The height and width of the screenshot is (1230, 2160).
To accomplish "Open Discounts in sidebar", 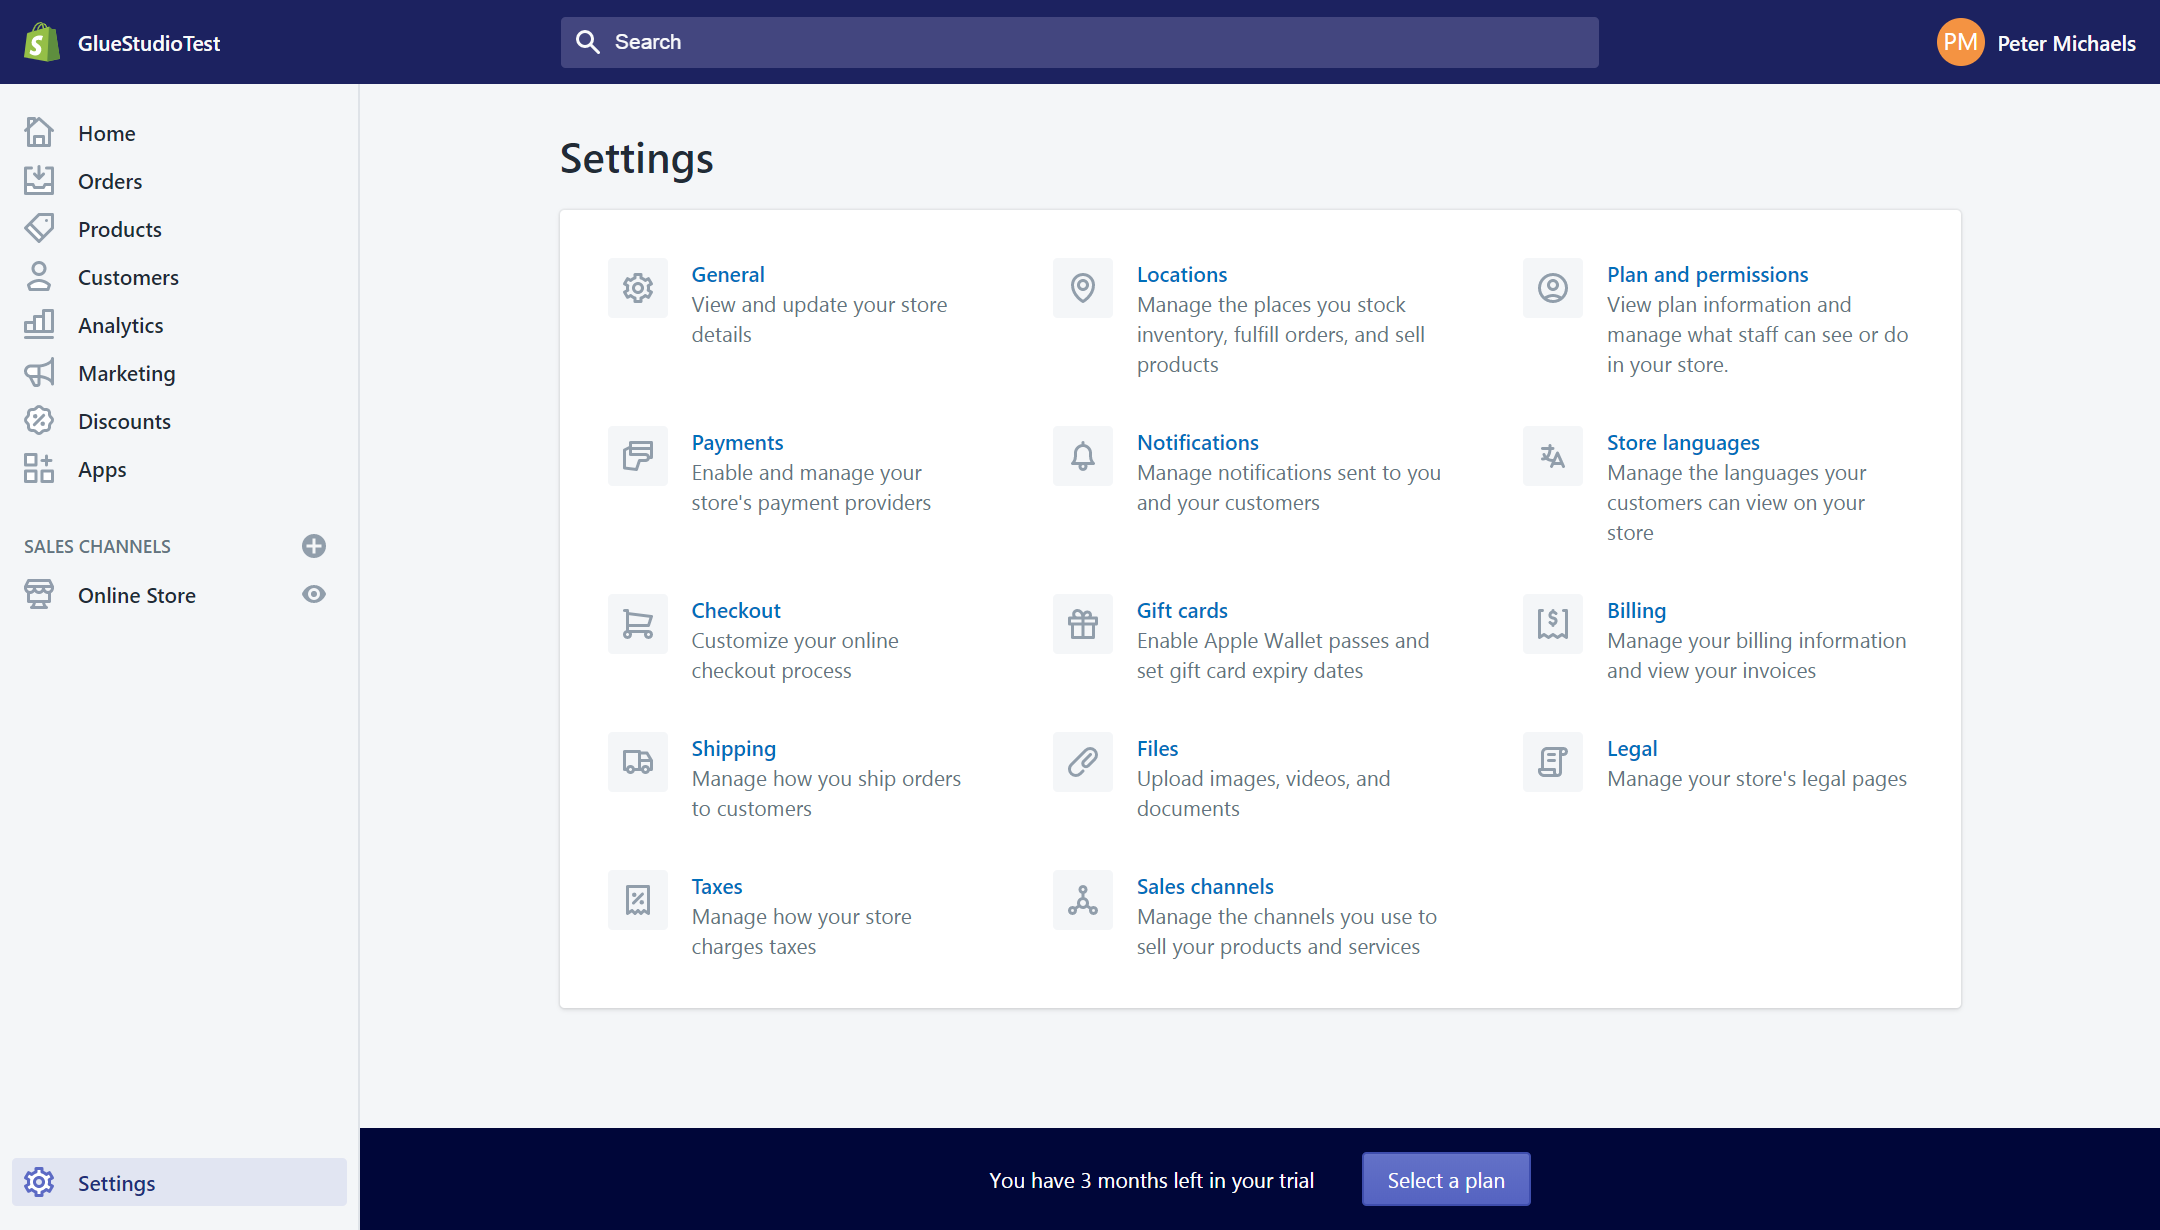I will pos(124,421).
